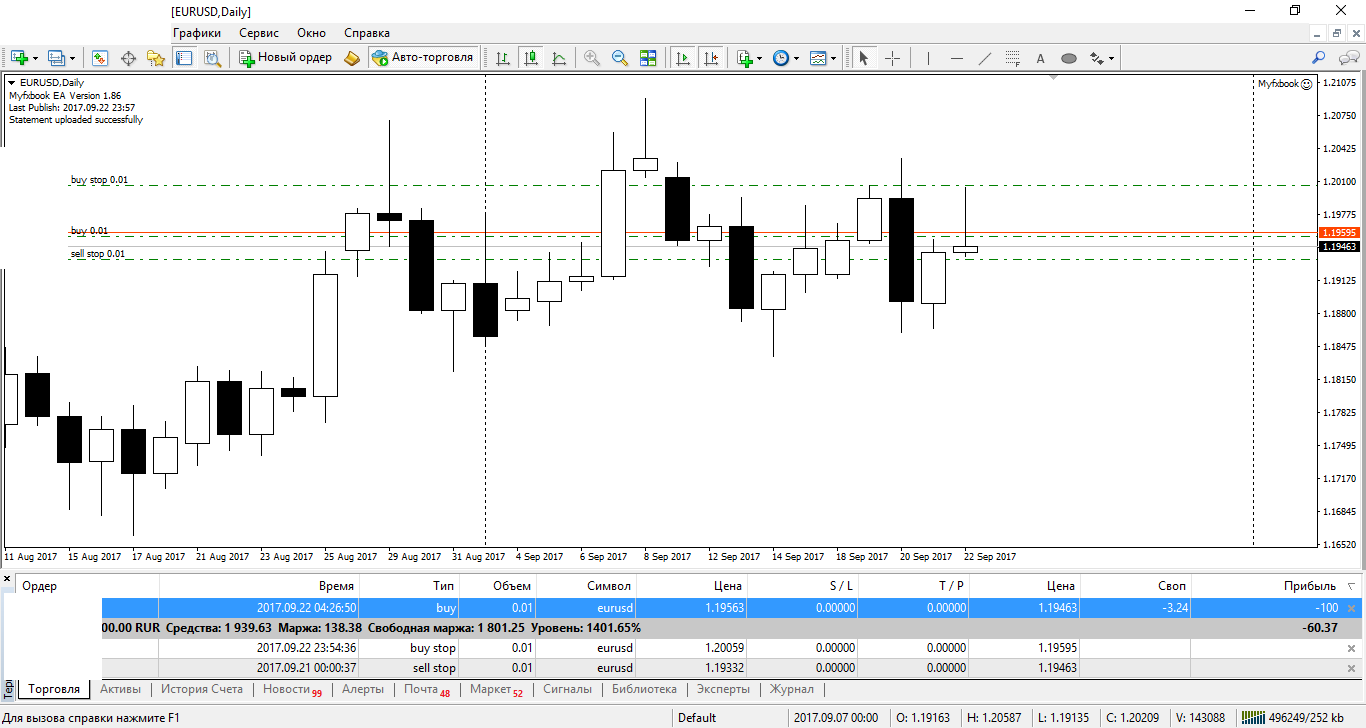Viewport: 1366px width, 728px height.
Task: Toggle chart shift from right edge
Action: coord(711,58)
